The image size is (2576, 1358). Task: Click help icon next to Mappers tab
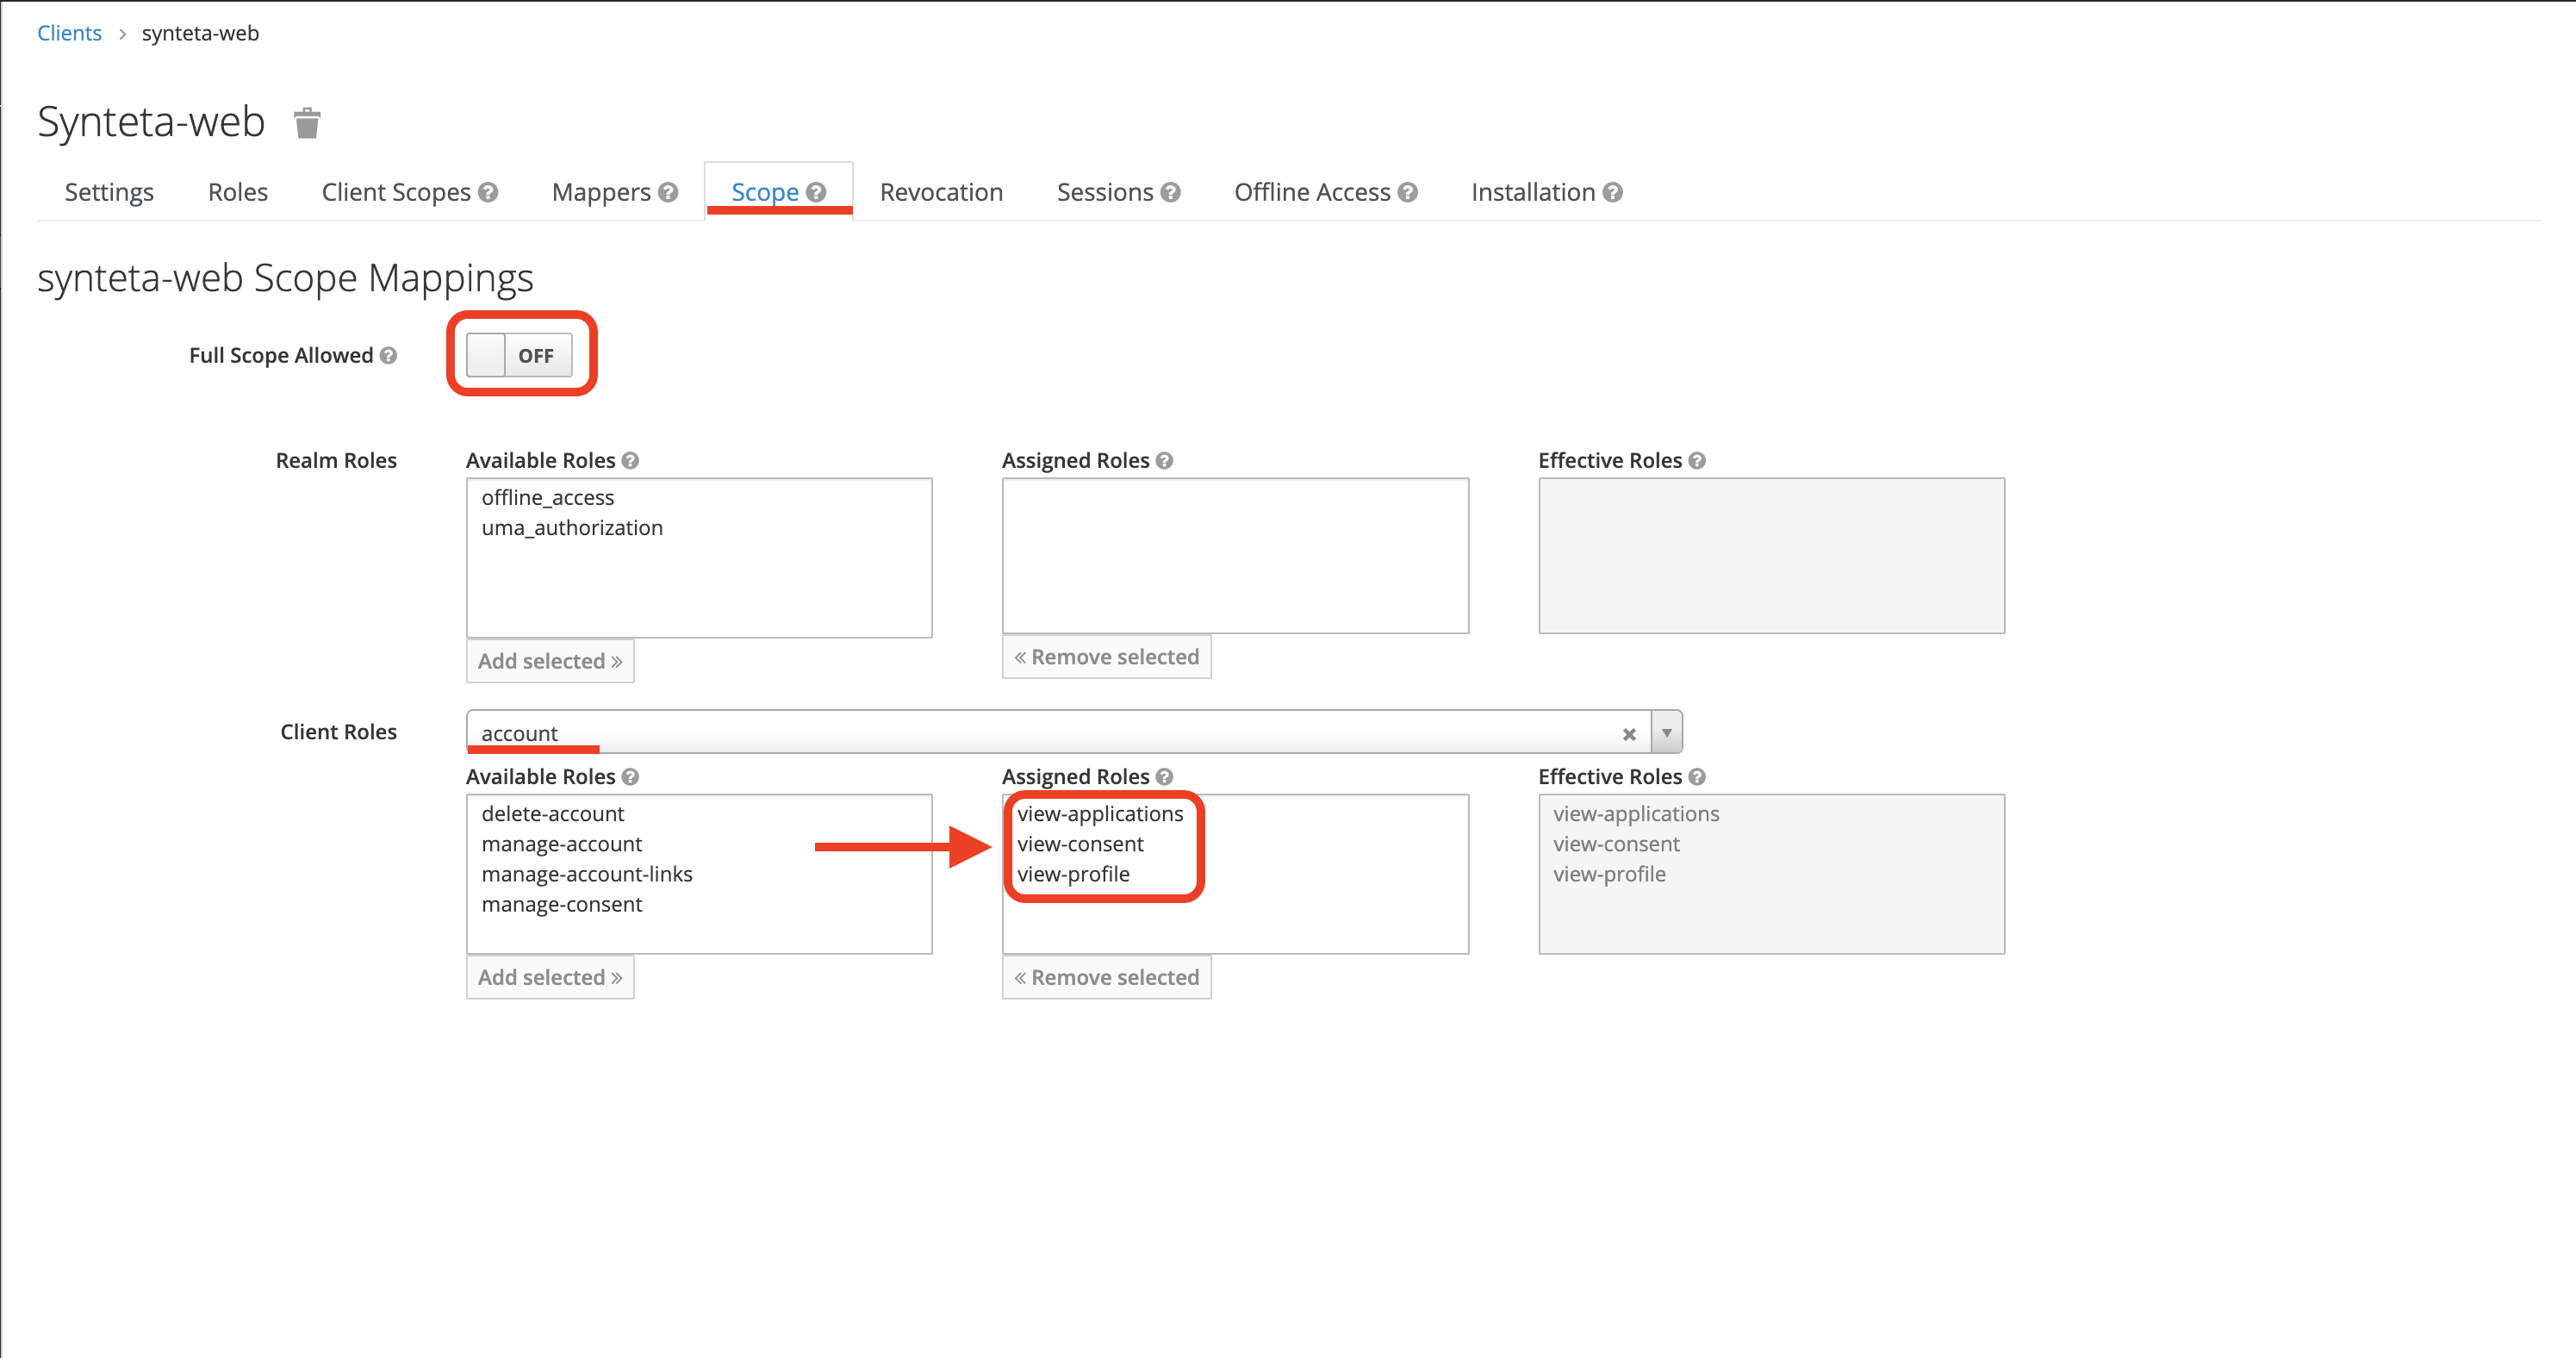pyautogui.click(x=668, y=192)
